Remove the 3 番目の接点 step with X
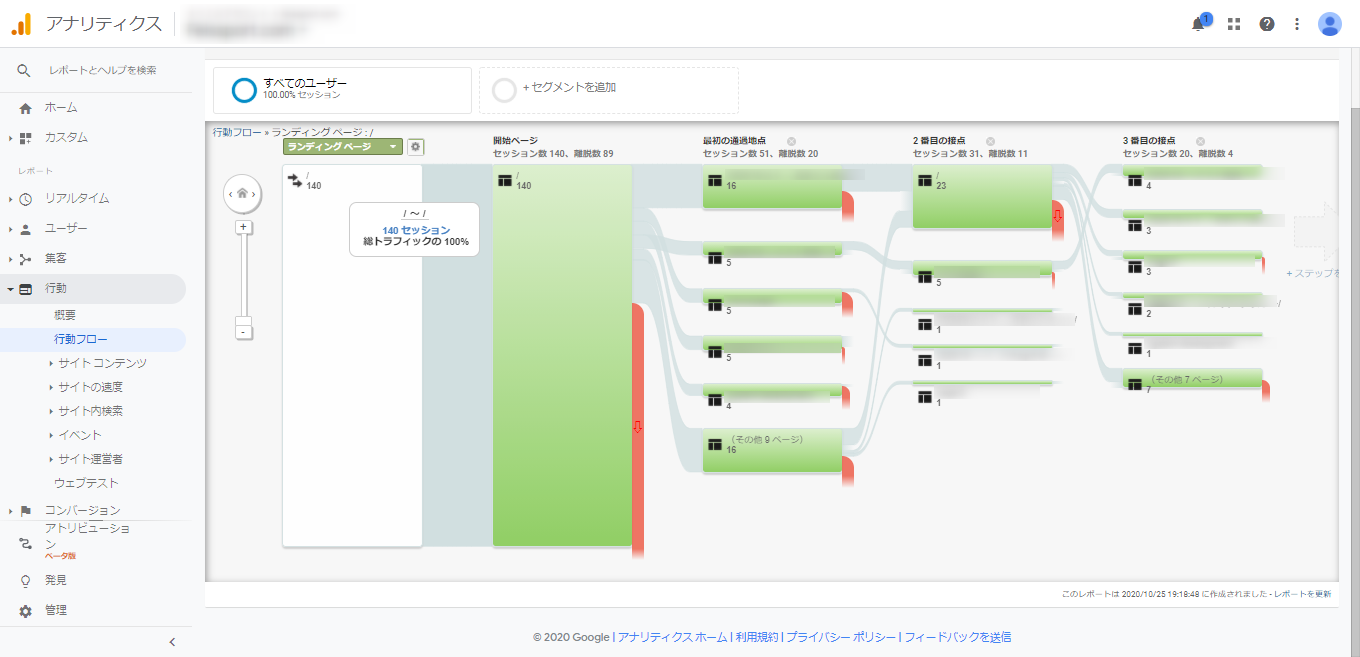The height and width of the screenshot is (657, 1360). [1201, 141]
